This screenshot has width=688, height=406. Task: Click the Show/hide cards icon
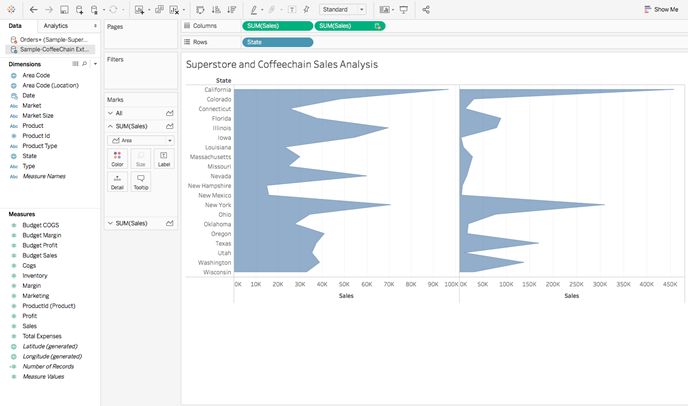pyautogui.click(x=384, y=9)
